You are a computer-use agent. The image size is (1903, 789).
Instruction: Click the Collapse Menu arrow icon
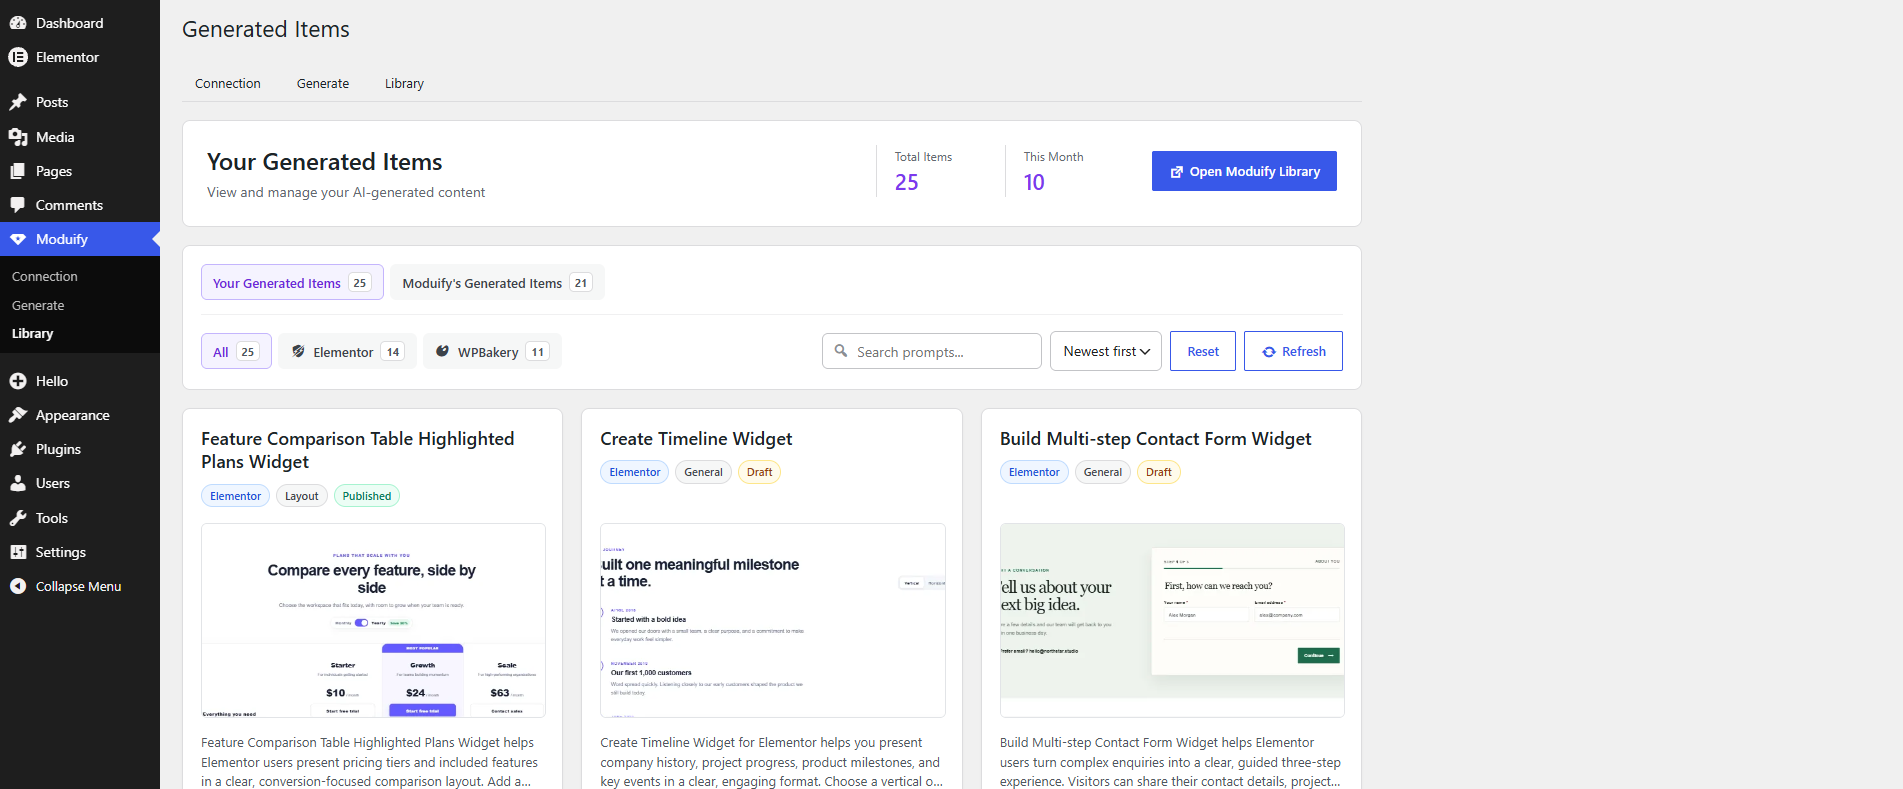point(18,586)
